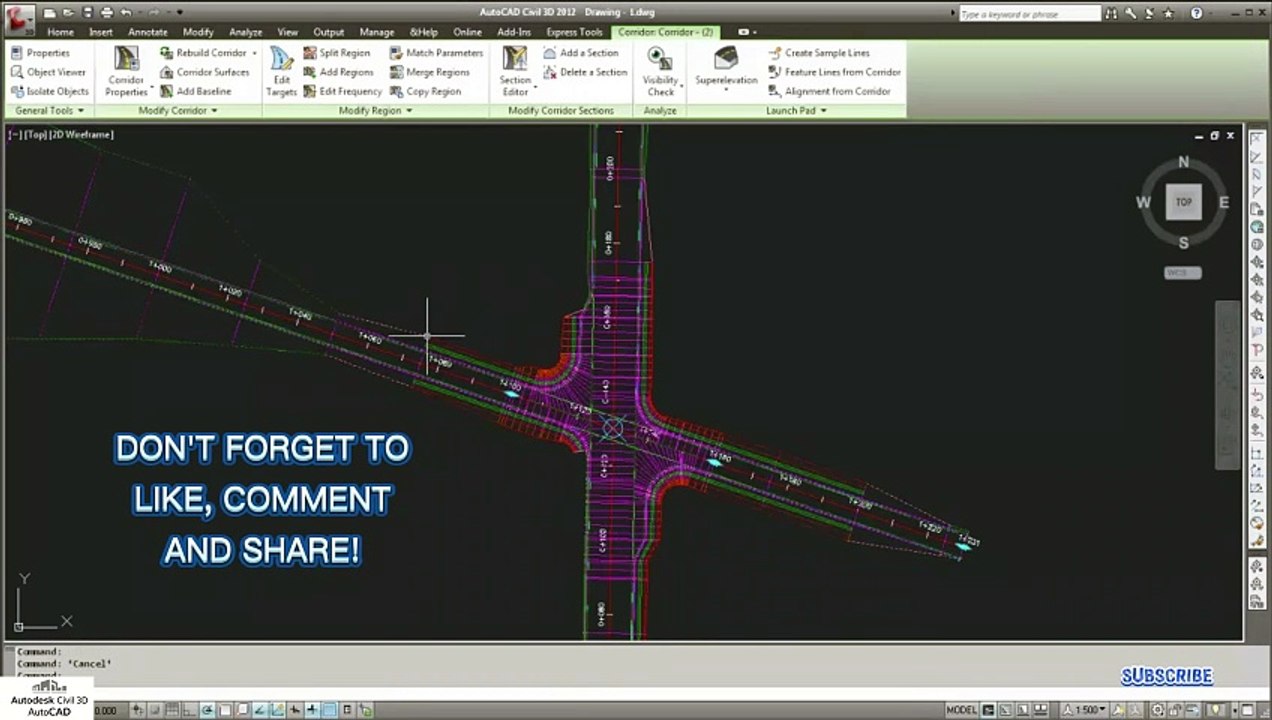Select Isolate Objects tool

(x=50, y=91)
